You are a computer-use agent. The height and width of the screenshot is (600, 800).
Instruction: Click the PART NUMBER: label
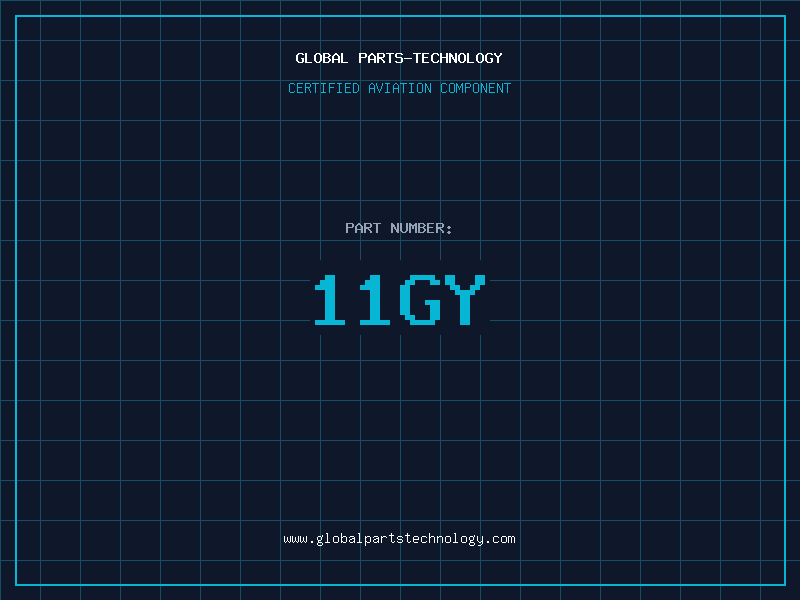(399, 228)
